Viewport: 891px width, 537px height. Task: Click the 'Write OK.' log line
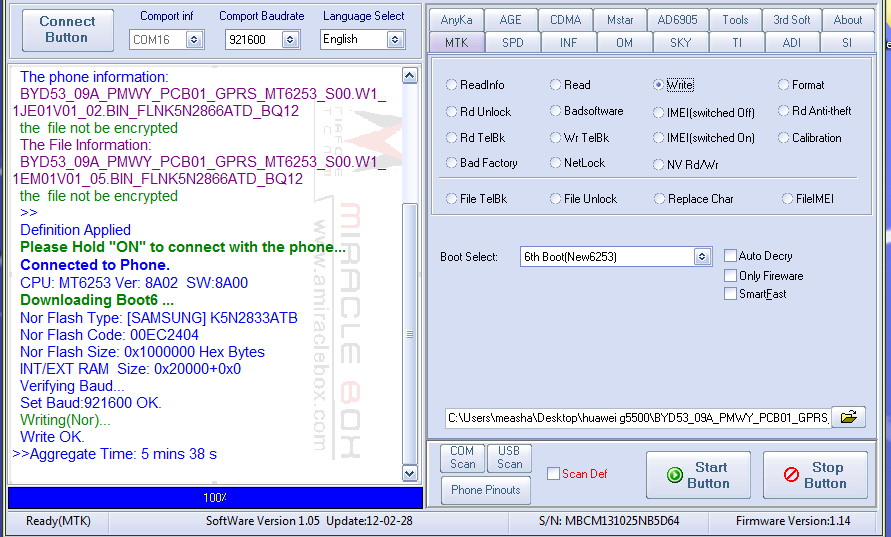pyautogui.click(x=52, y=437)
